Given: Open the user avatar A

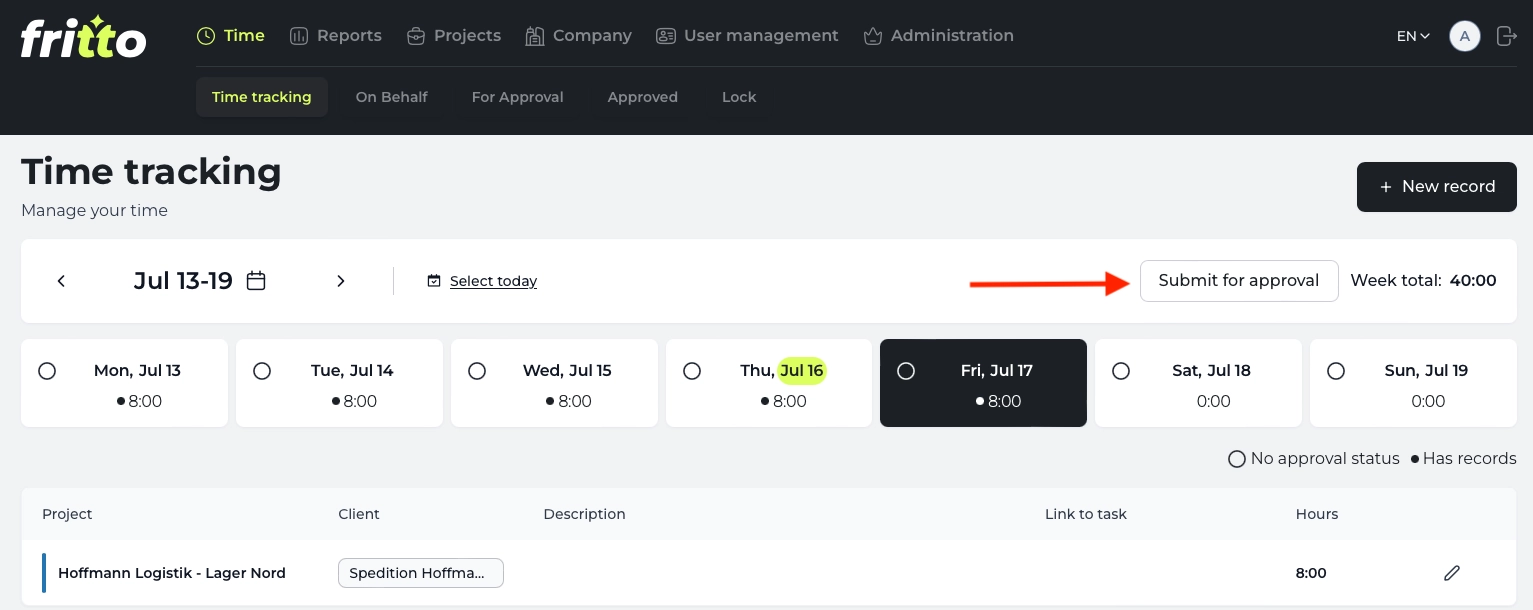Looking at the screenshot, I should point(1465,36).
